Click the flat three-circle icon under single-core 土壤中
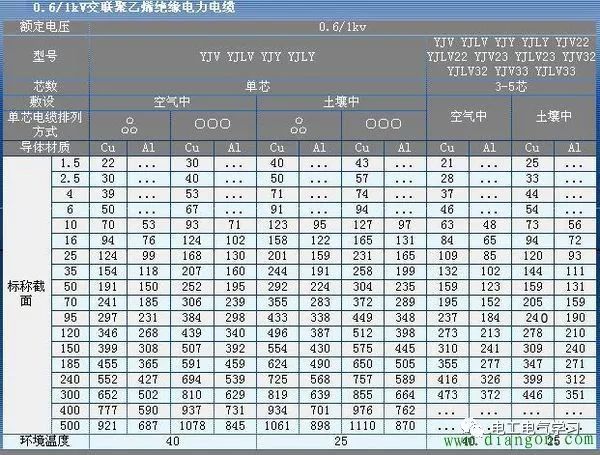600x455 pixels. coord(382,125)
